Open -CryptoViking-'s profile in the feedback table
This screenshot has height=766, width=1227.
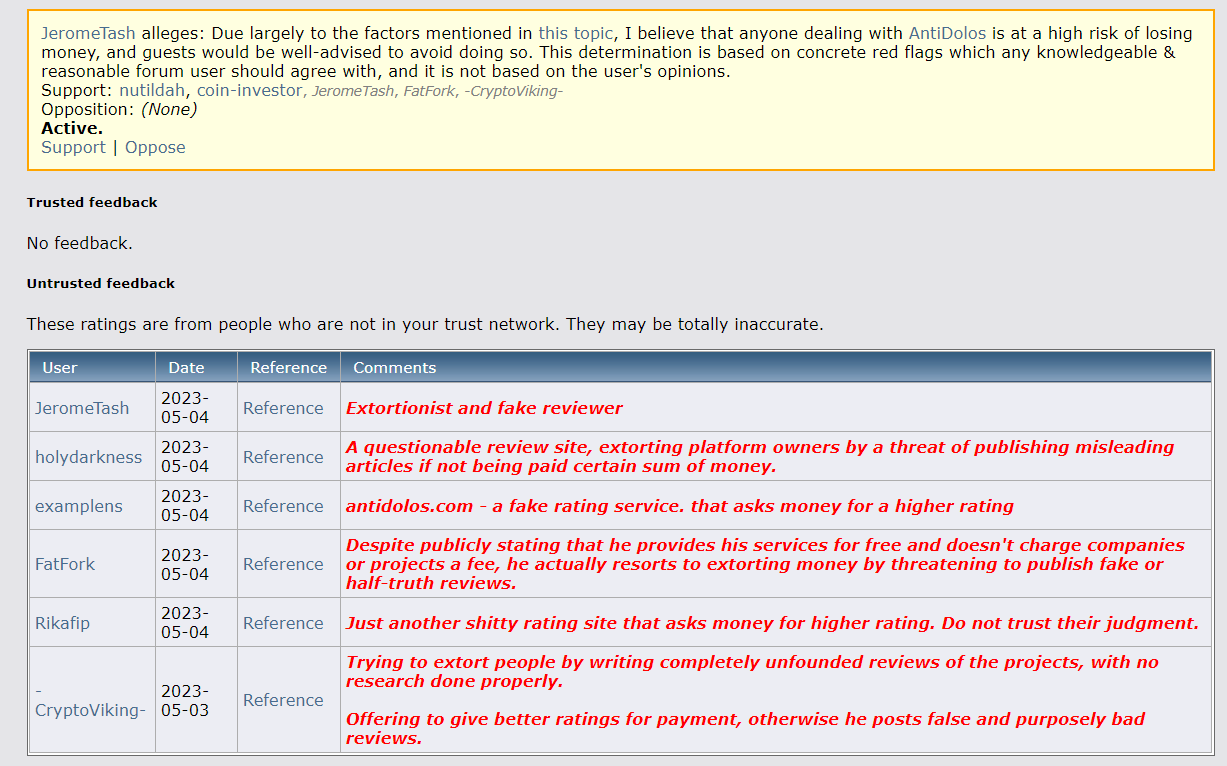(x=90, y=700)
